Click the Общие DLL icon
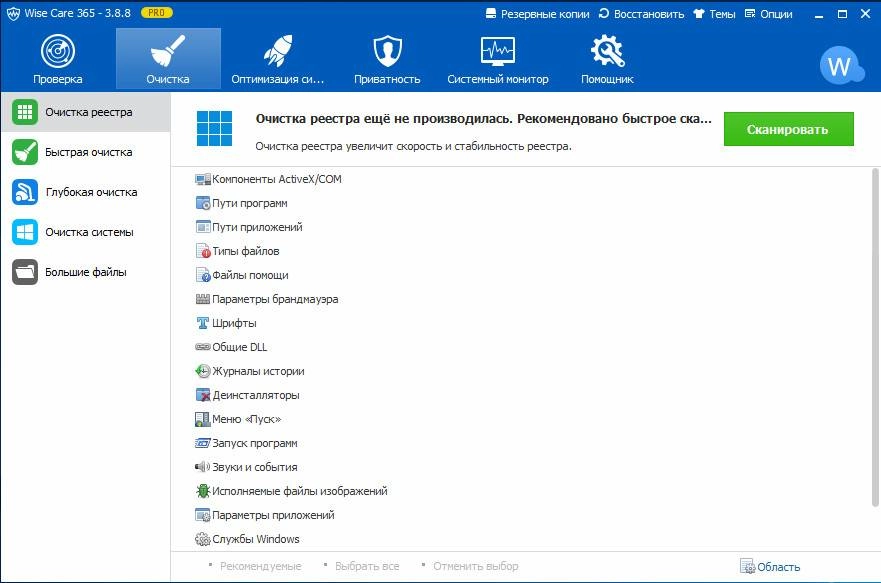The image size is (881, 583). pos(203,347)
